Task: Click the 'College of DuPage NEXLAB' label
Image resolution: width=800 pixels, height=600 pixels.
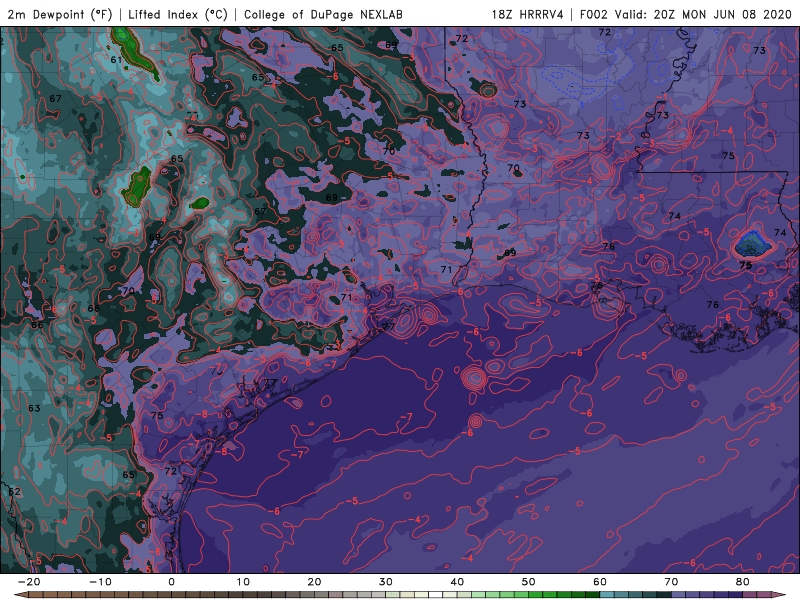Action: pos(323,14)
